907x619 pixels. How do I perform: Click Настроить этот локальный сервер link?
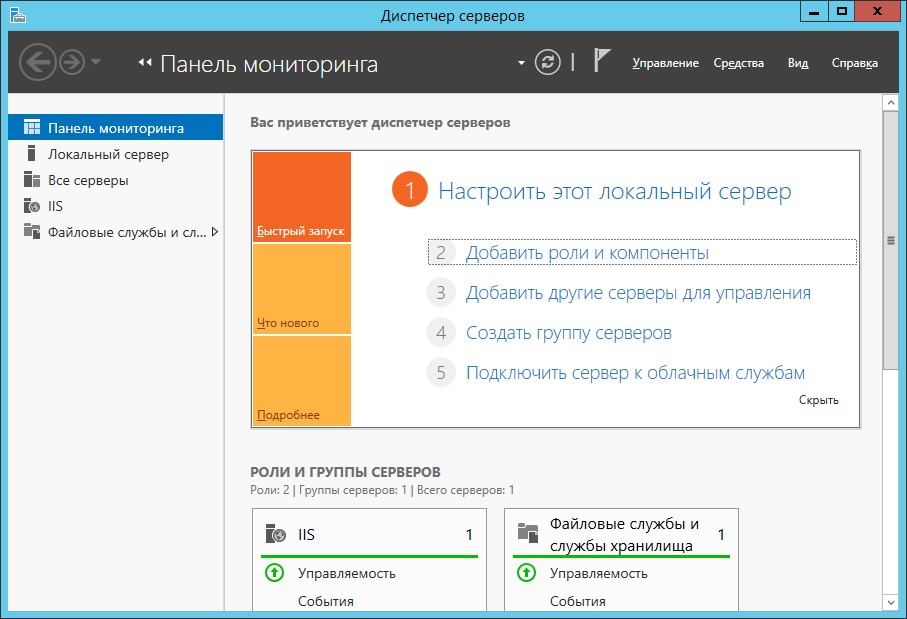point(614,191)
